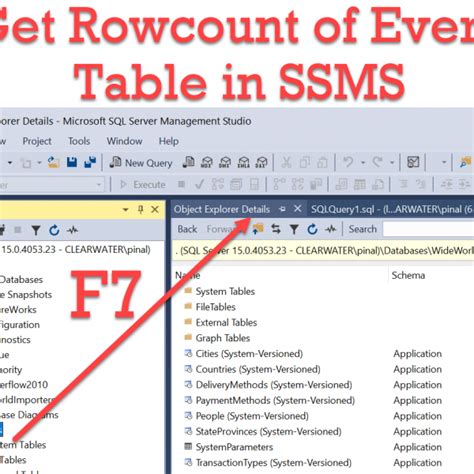Open Object Explorer window position dropdown
Screen dimensions: 474x474
pyautogui.click(x=126, y=210)
